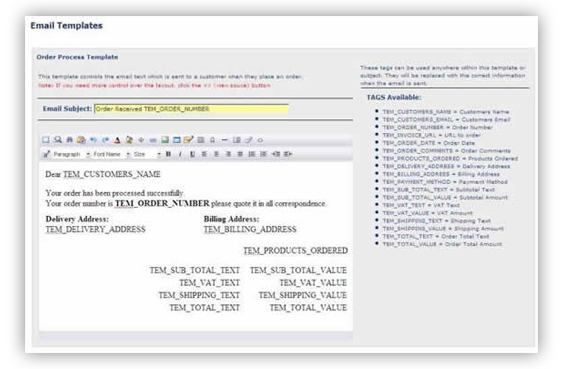Click the binoculars find icon
The height and width of the screenshot is (369, 563).
pyautogui.click(x=70, y=140)
